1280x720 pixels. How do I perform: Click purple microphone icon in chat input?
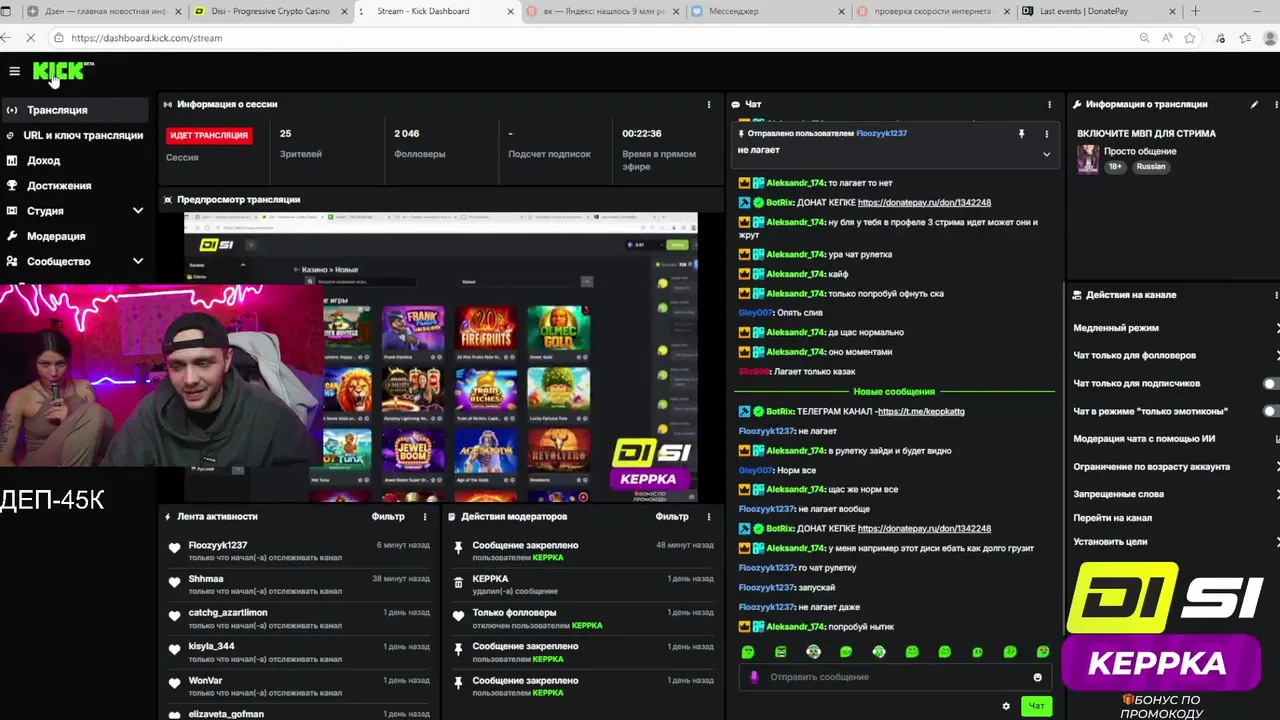pos(754,677)
